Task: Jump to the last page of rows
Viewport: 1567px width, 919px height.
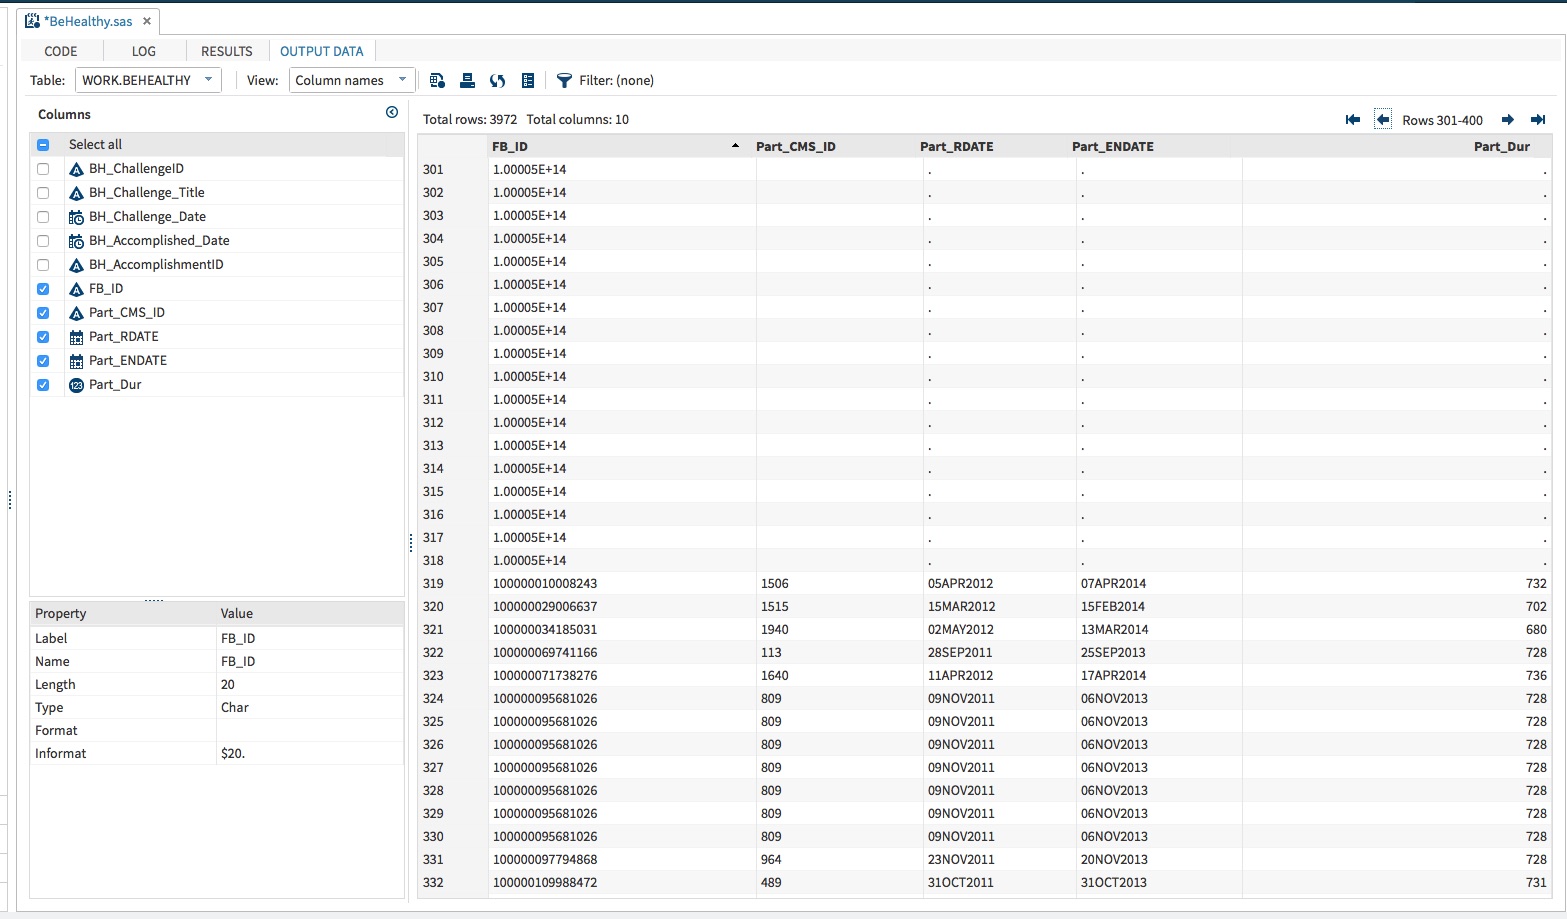Action: tap(1538, 120)
